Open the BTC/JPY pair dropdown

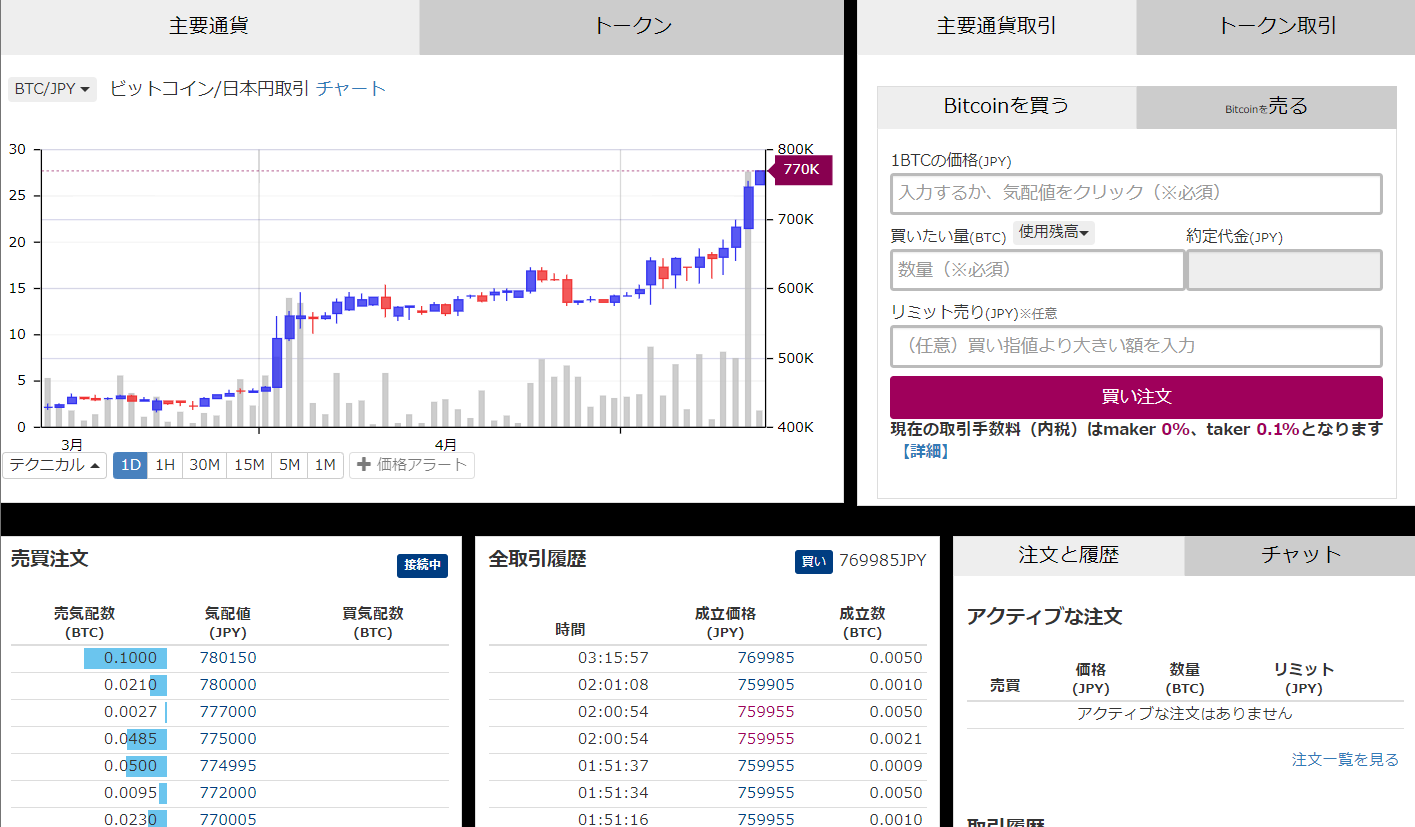(x=52, y=89)
